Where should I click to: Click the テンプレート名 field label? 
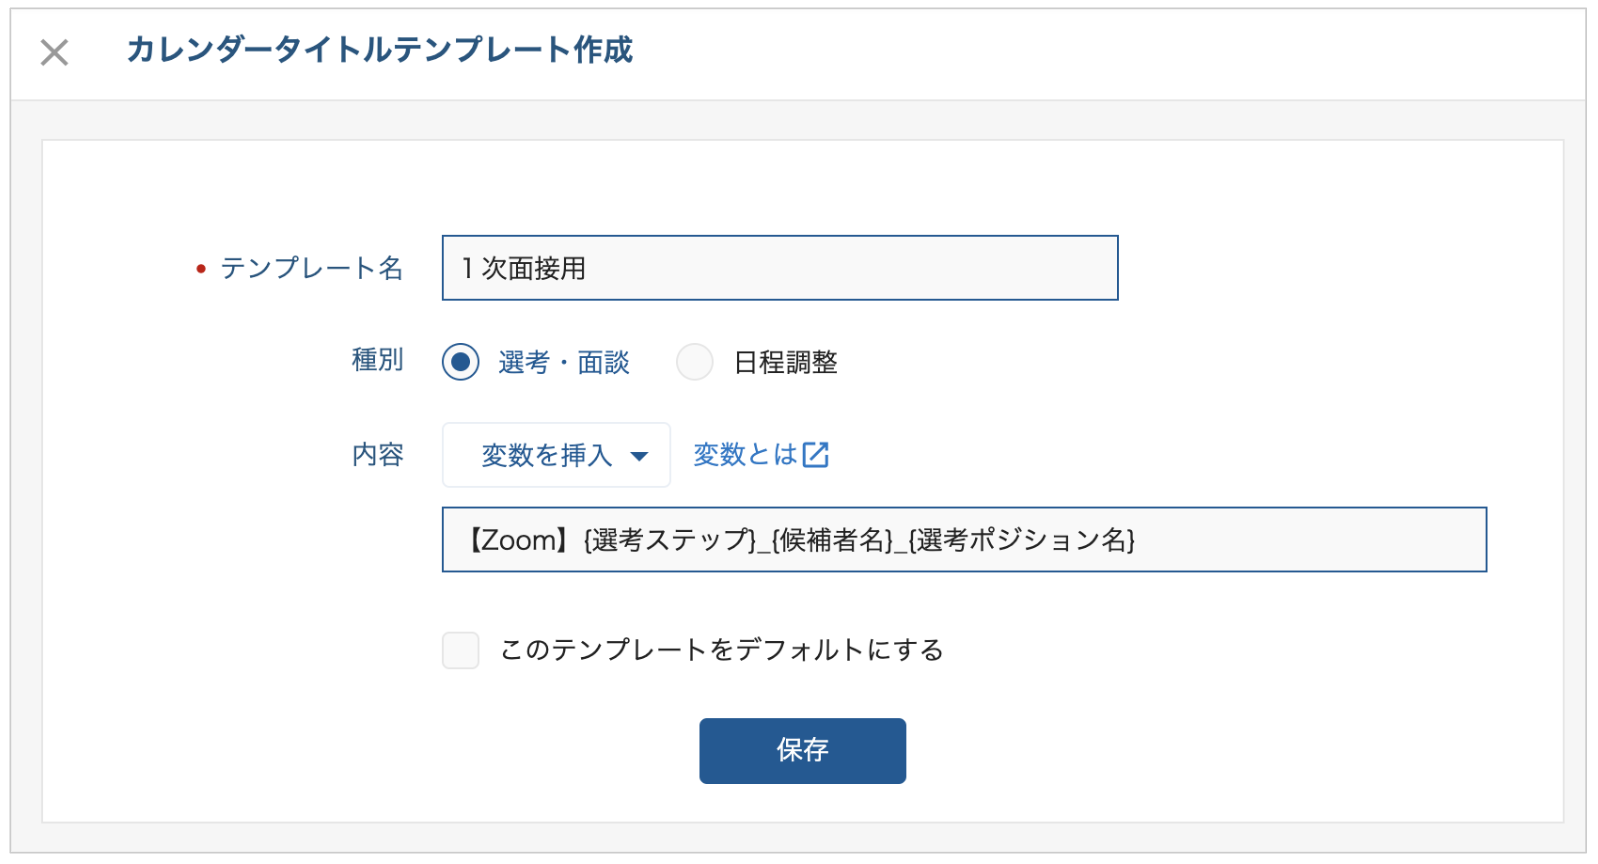point(312,268)
